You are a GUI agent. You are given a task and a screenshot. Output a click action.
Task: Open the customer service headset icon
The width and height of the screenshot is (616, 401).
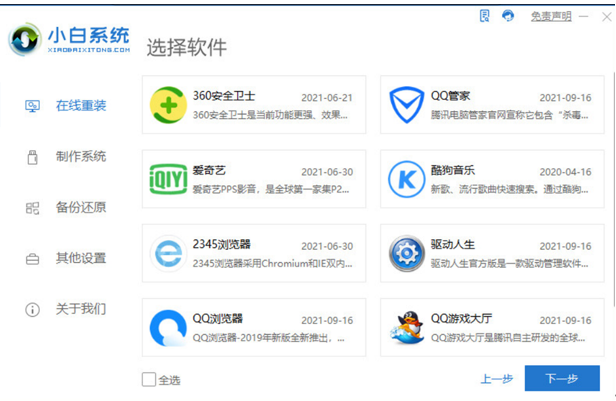pyautogui.click(x=508, y=16)
